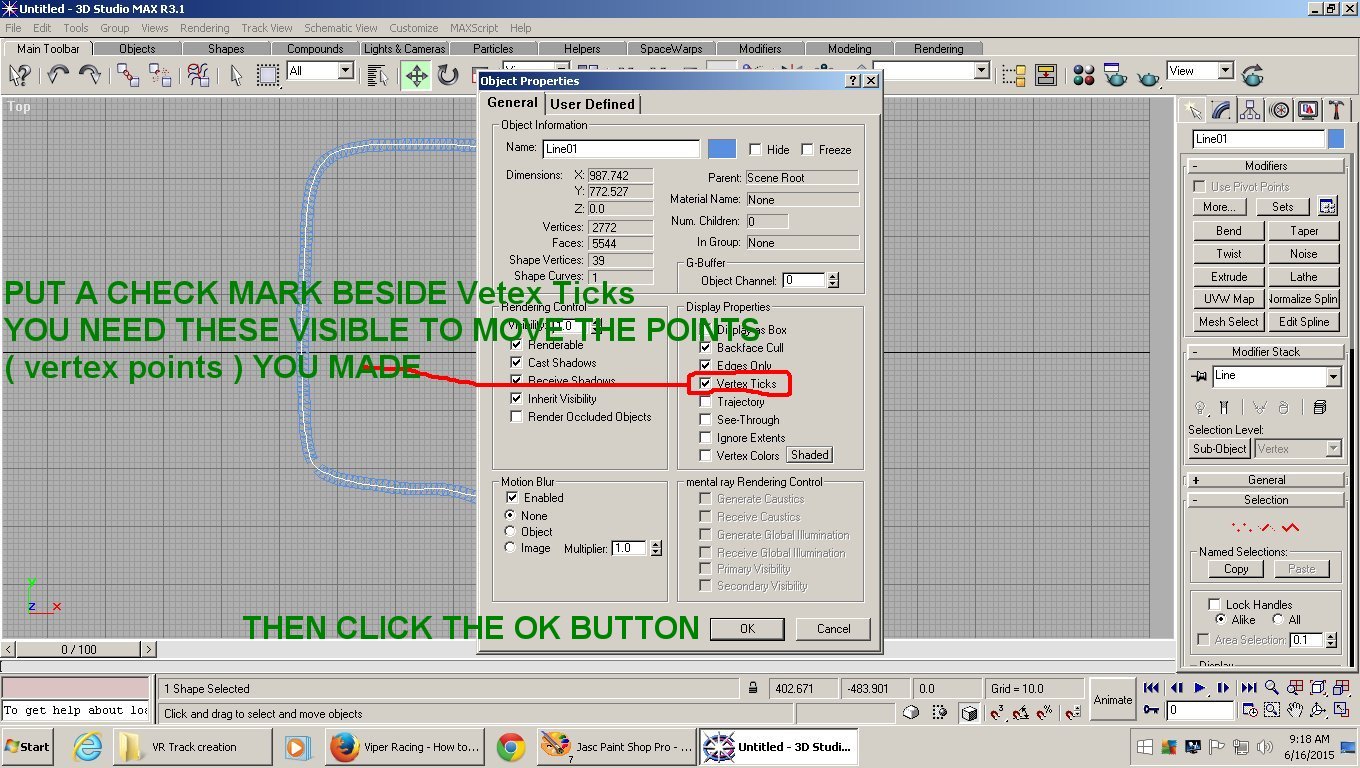
Task: Switch to the User Defined tab
Action: click(593, 104)
